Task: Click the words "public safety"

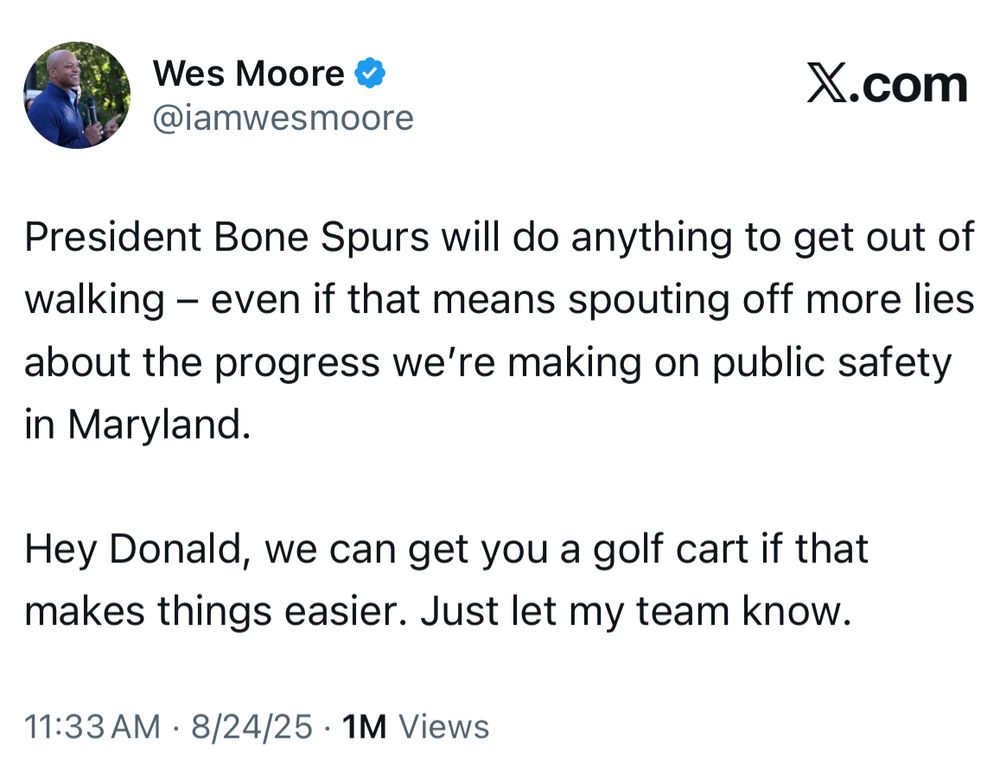Action: point(832,363)
